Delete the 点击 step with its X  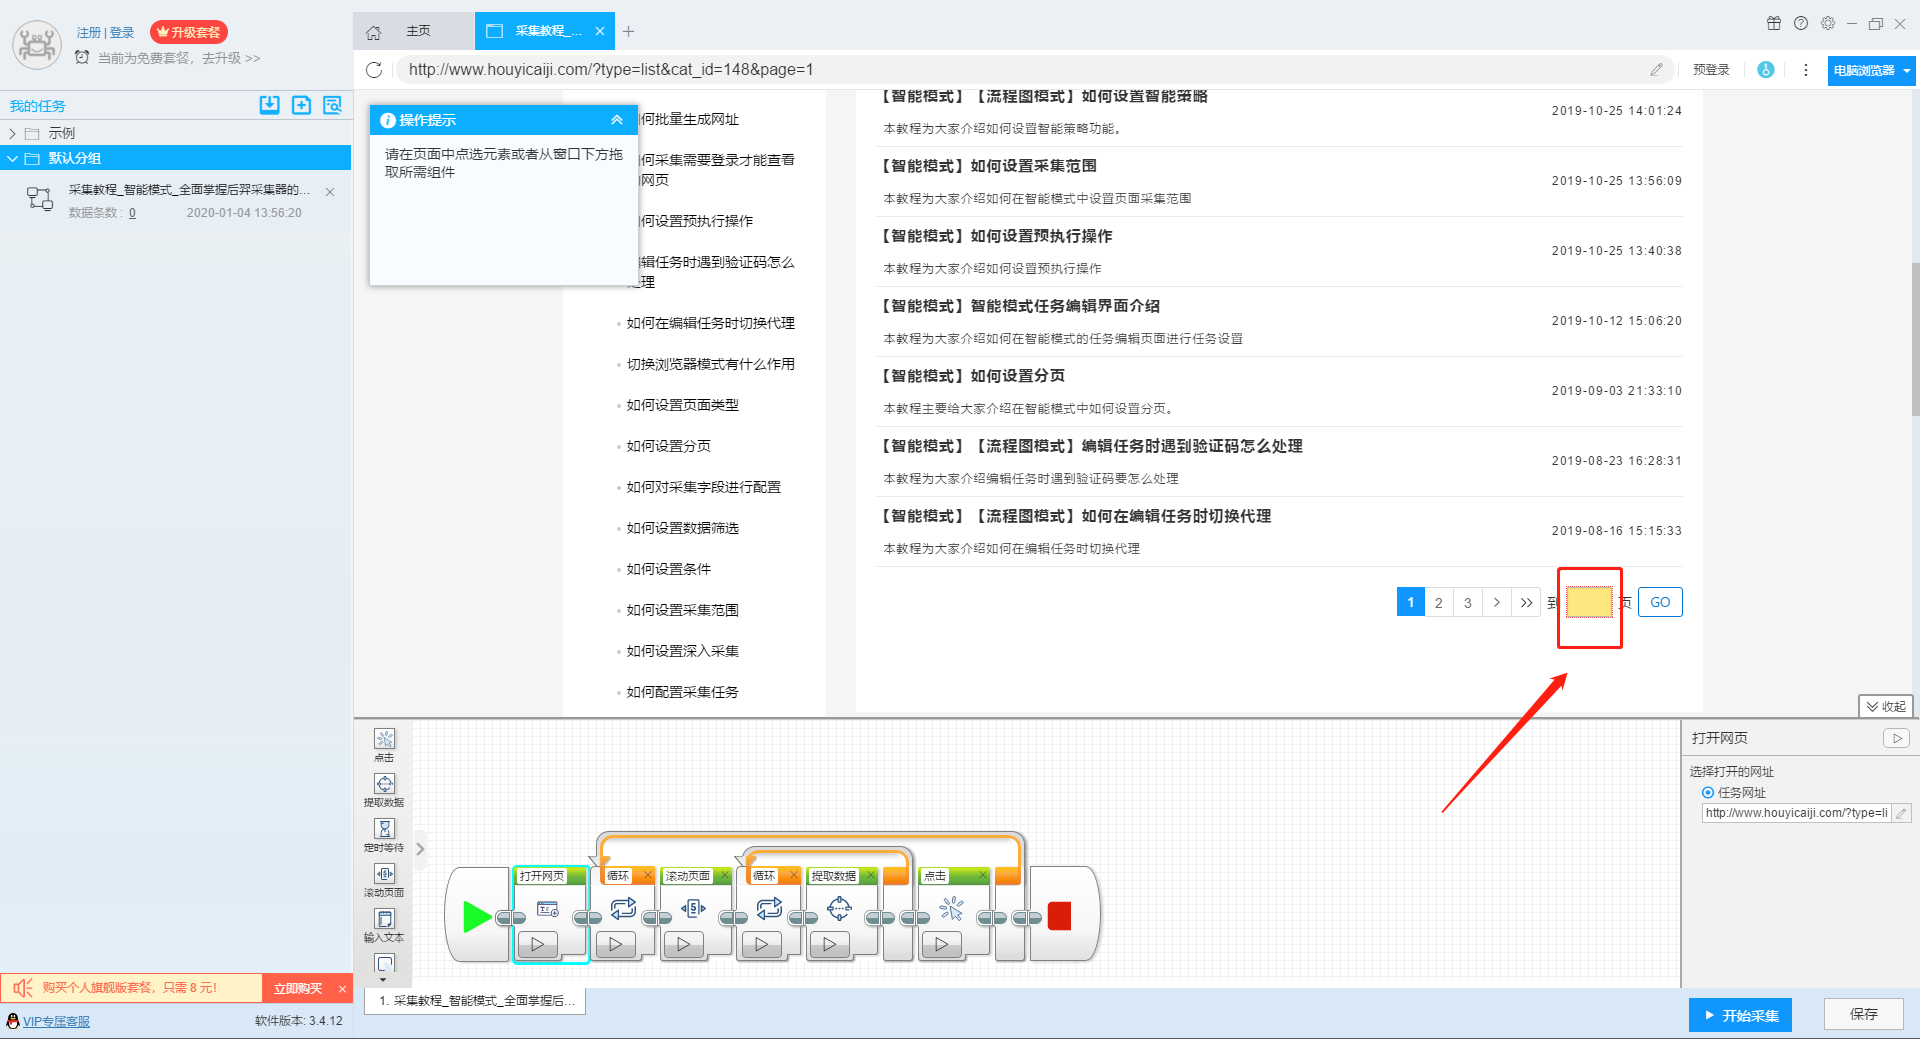click(982, 875)
